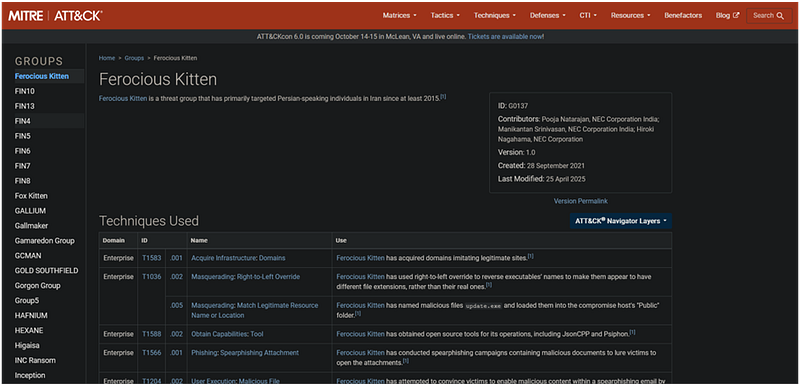Open technique ID T1588
The width and height of the screenshot is (800, 386).
[152, 334]
